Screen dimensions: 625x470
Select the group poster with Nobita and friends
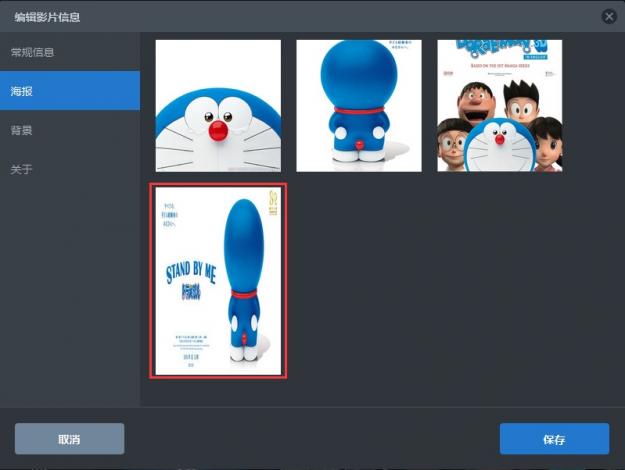499,106
